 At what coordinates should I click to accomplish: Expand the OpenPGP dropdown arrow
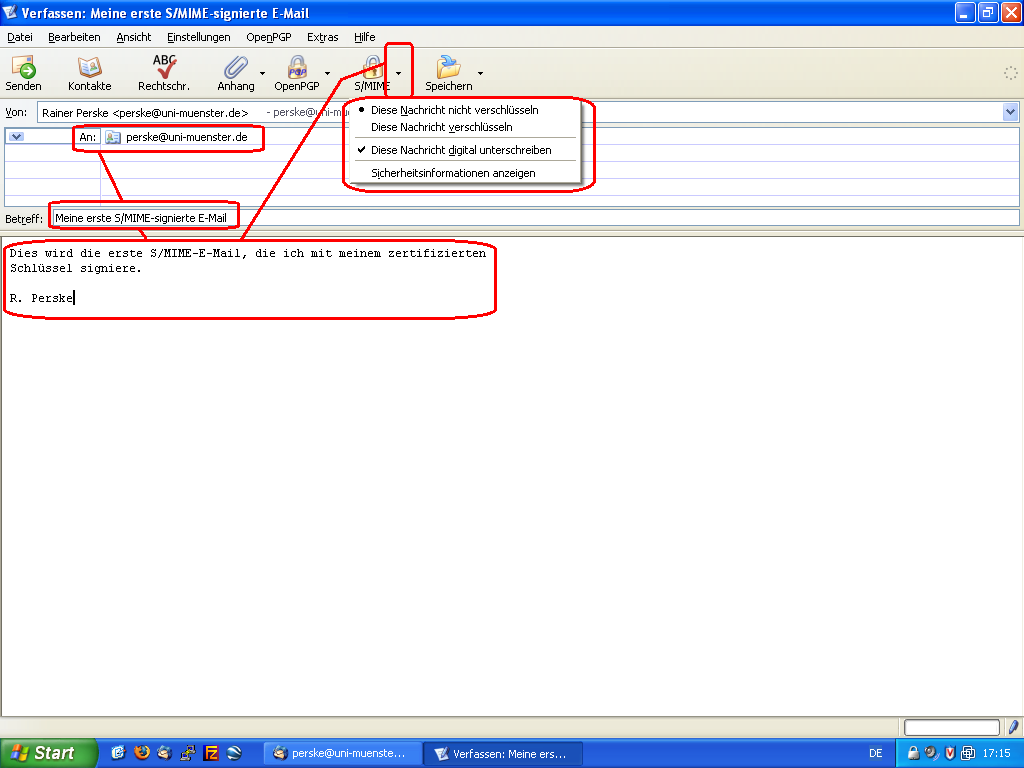[x=327, y=73]
